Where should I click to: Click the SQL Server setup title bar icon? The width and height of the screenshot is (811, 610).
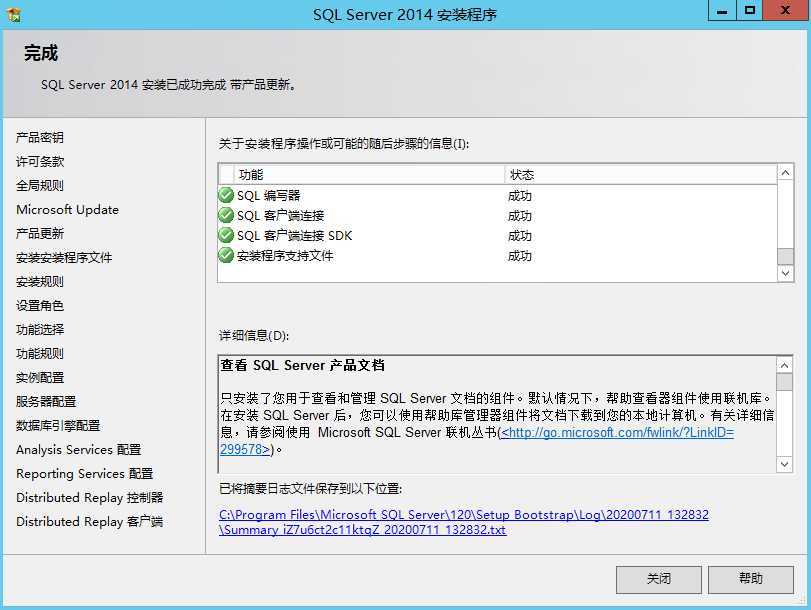coord(14,15)
